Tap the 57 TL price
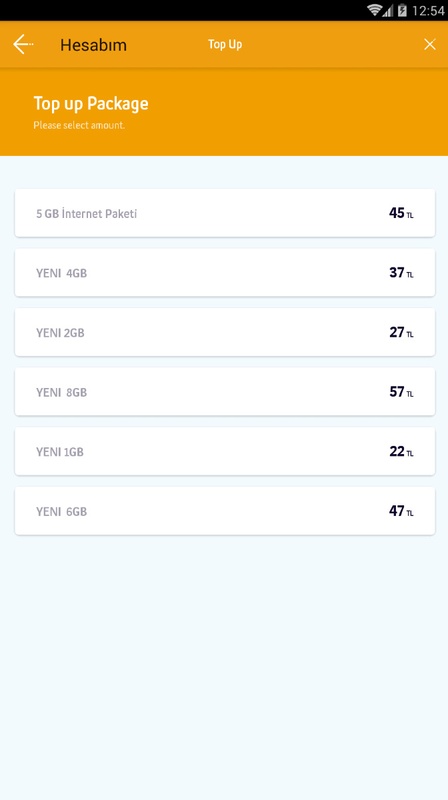 pyautogui.click(x=401, y=392)
